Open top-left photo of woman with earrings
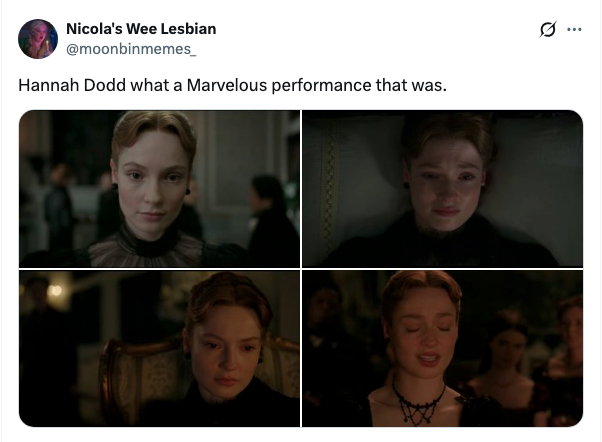 tap(159, 189)
